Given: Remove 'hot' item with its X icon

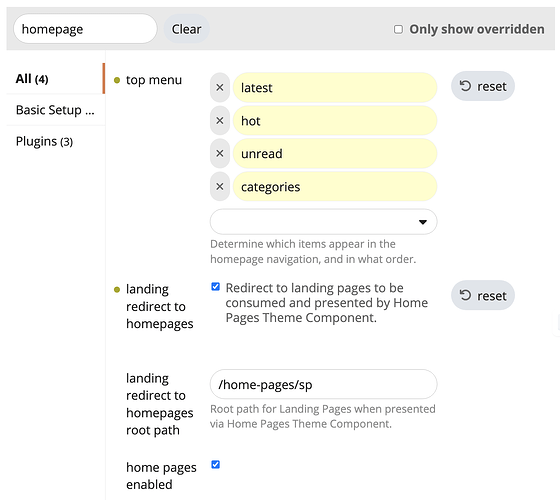Looking at the screenshot, I should 220,121.
